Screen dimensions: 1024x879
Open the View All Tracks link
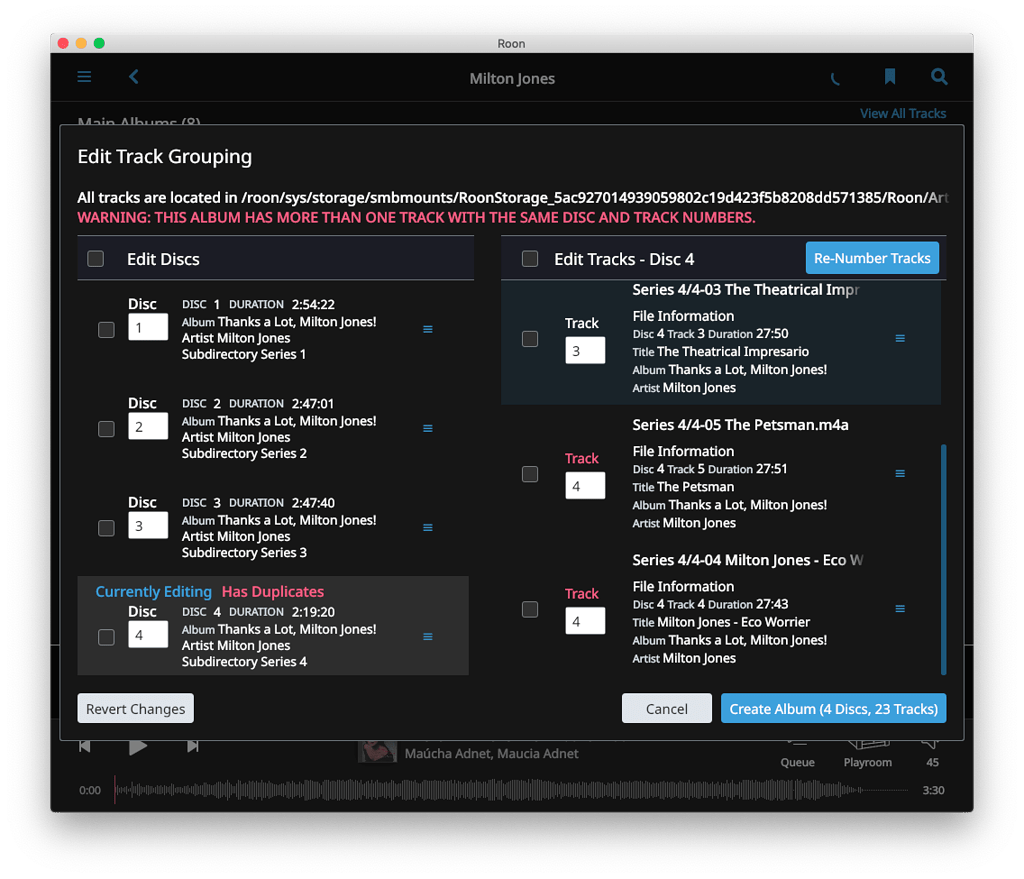tap(902, 113)
